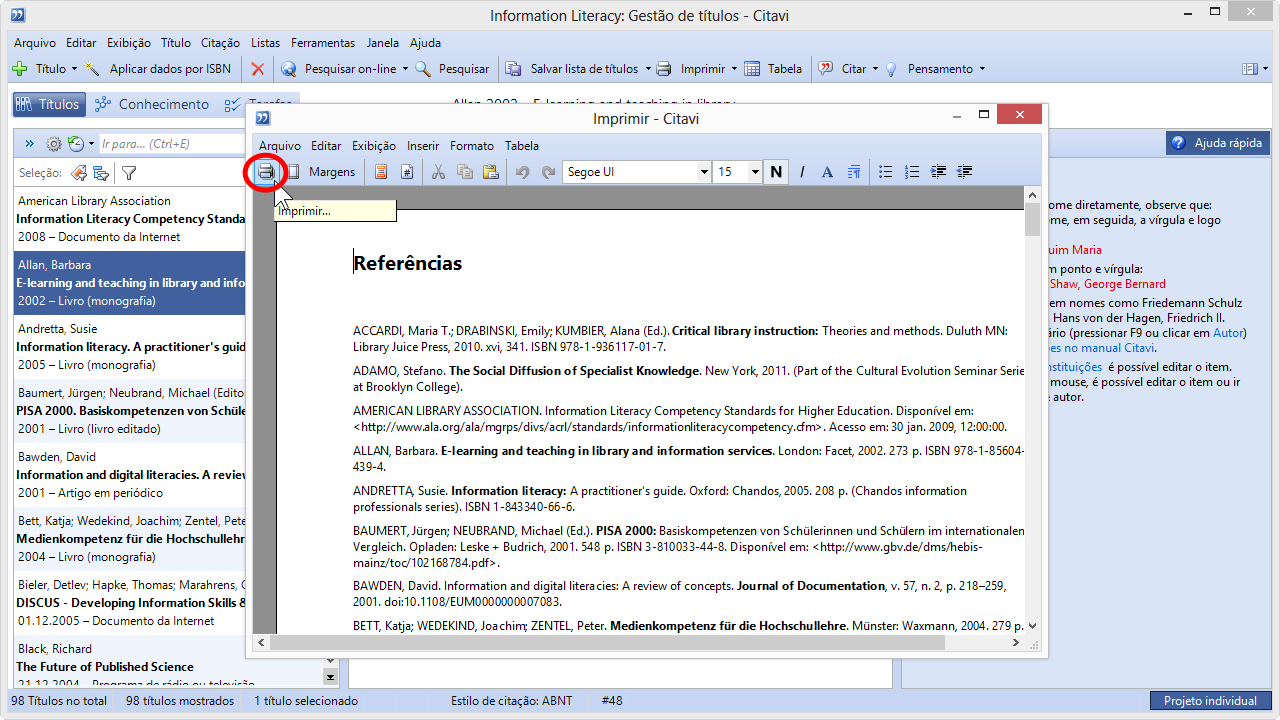Select Andretta, Susie entry in title list
This screenshot has width=1280, height=720.
pos(130,347)
